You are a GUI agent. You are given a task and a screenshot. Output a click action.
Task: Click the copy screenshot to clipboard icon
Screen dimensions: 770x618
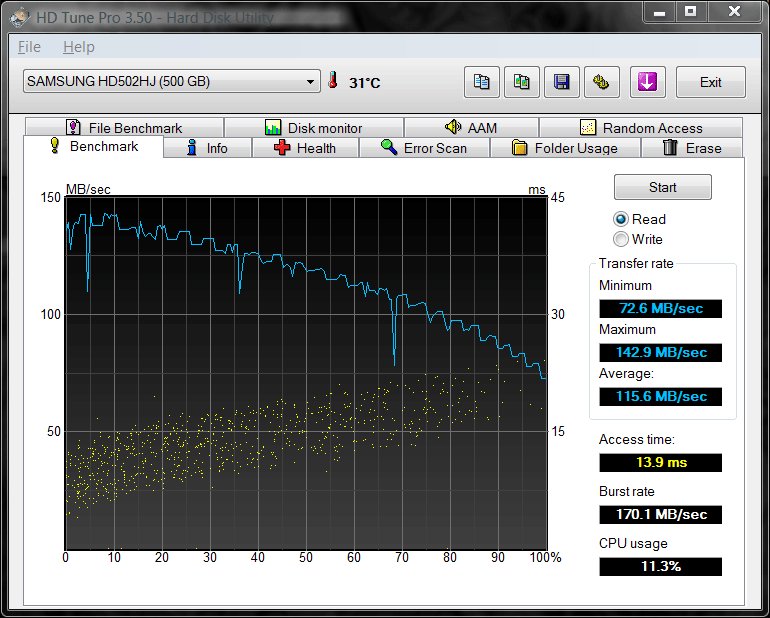522,82
